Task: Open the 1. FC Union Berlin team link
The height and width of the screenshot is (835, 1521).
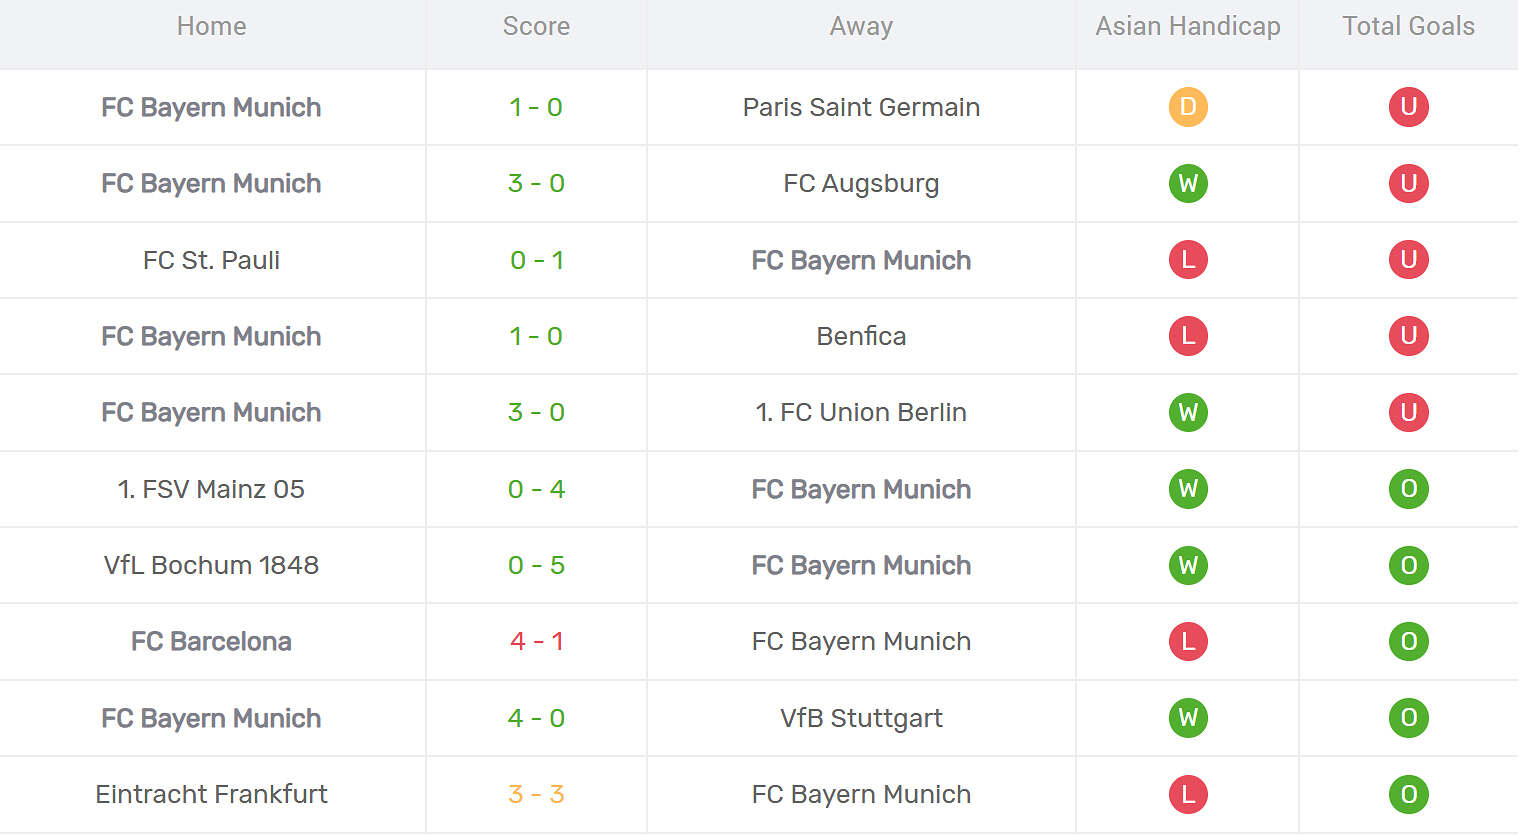Action: [x=861, y=413]
